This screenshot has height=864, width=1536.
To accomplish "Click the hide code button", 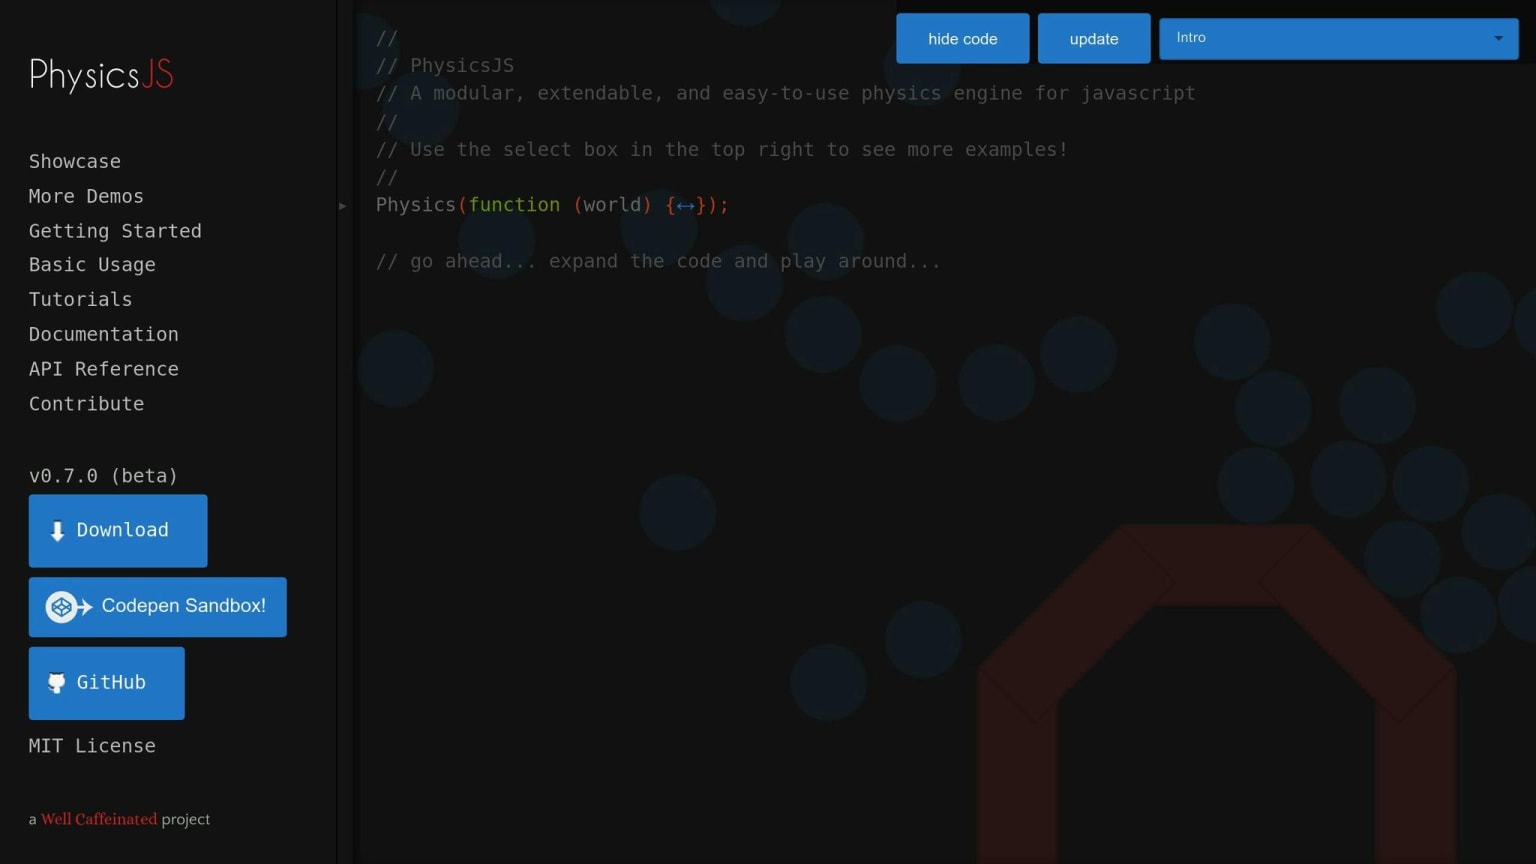I will [963, 39].
